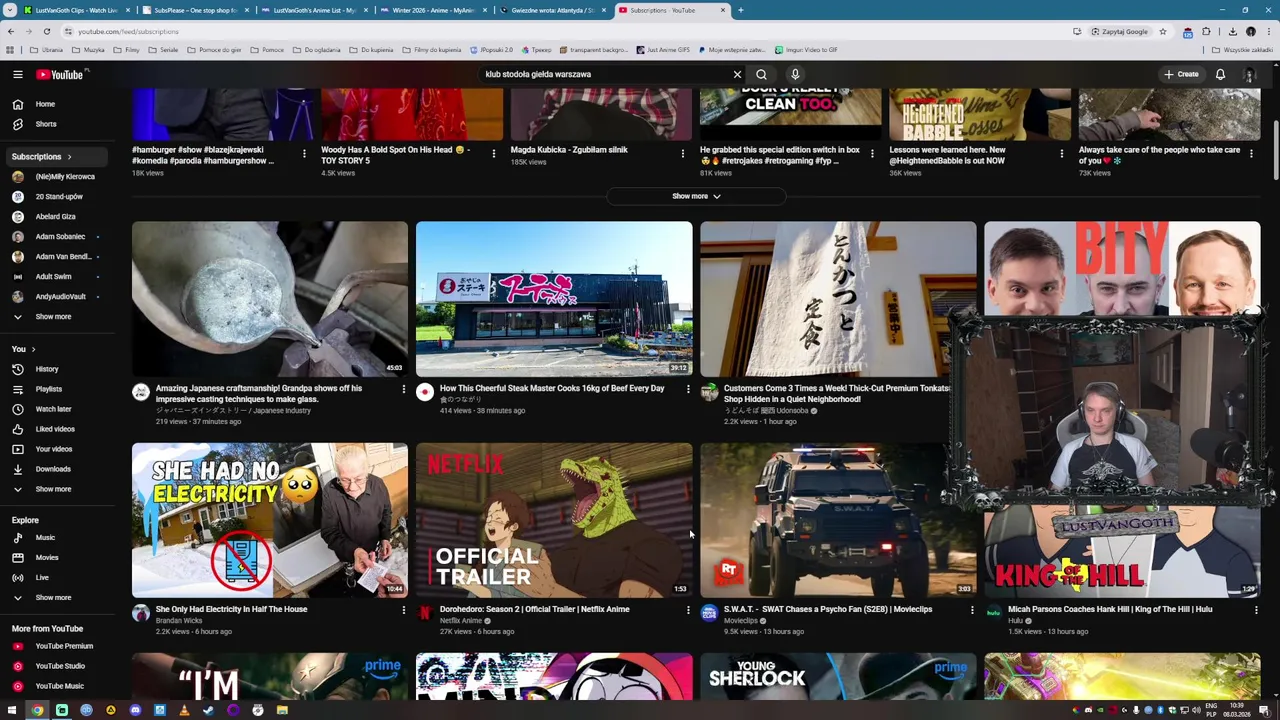
Task: Play Cheerful Steak Master thumbnail
Action: point(554,299)
